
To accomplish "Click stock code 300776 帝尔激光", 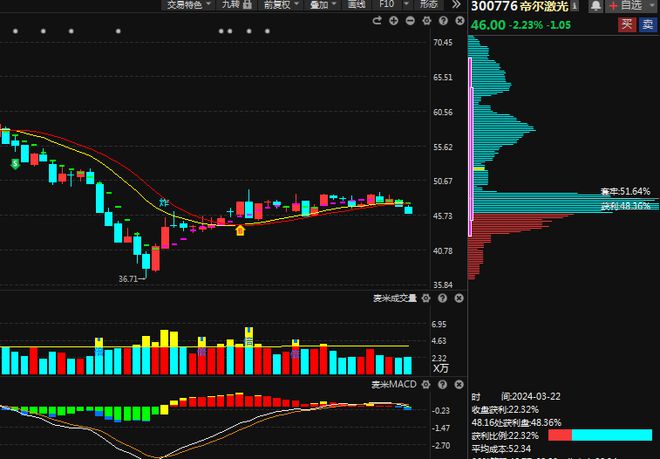I will tap(519, 6).
